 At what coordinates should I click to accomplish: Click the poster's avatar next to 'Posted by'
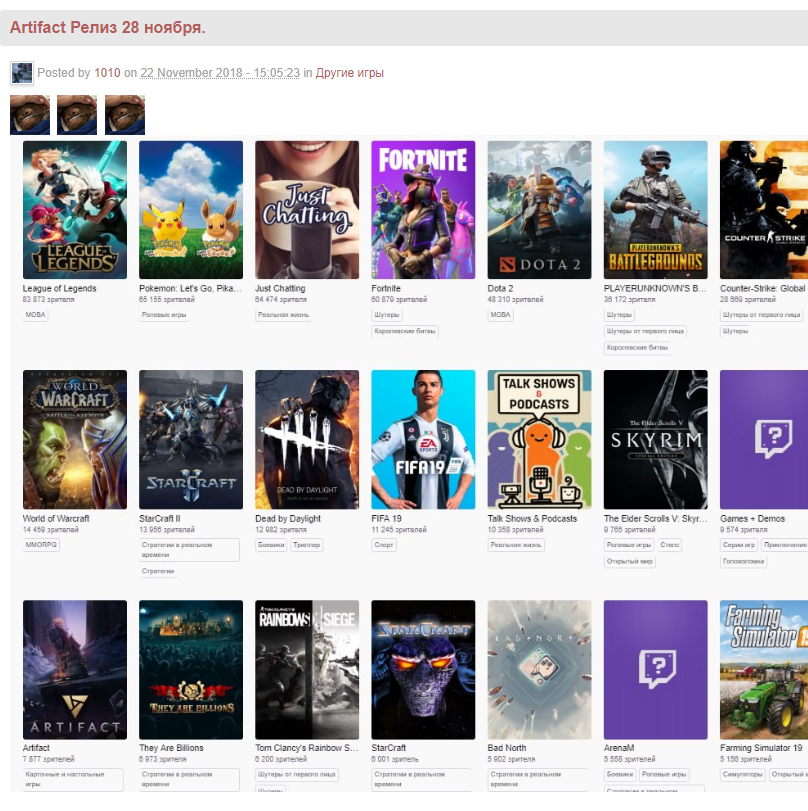click(22, 73)
